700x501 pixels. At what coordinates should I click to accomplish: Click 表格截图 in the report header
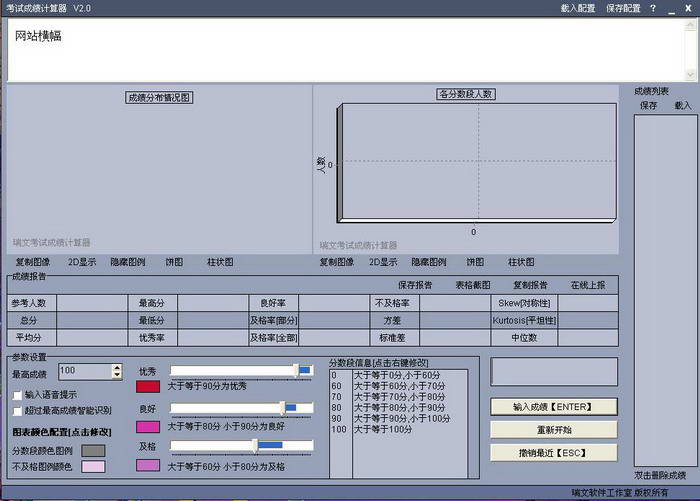472,285
